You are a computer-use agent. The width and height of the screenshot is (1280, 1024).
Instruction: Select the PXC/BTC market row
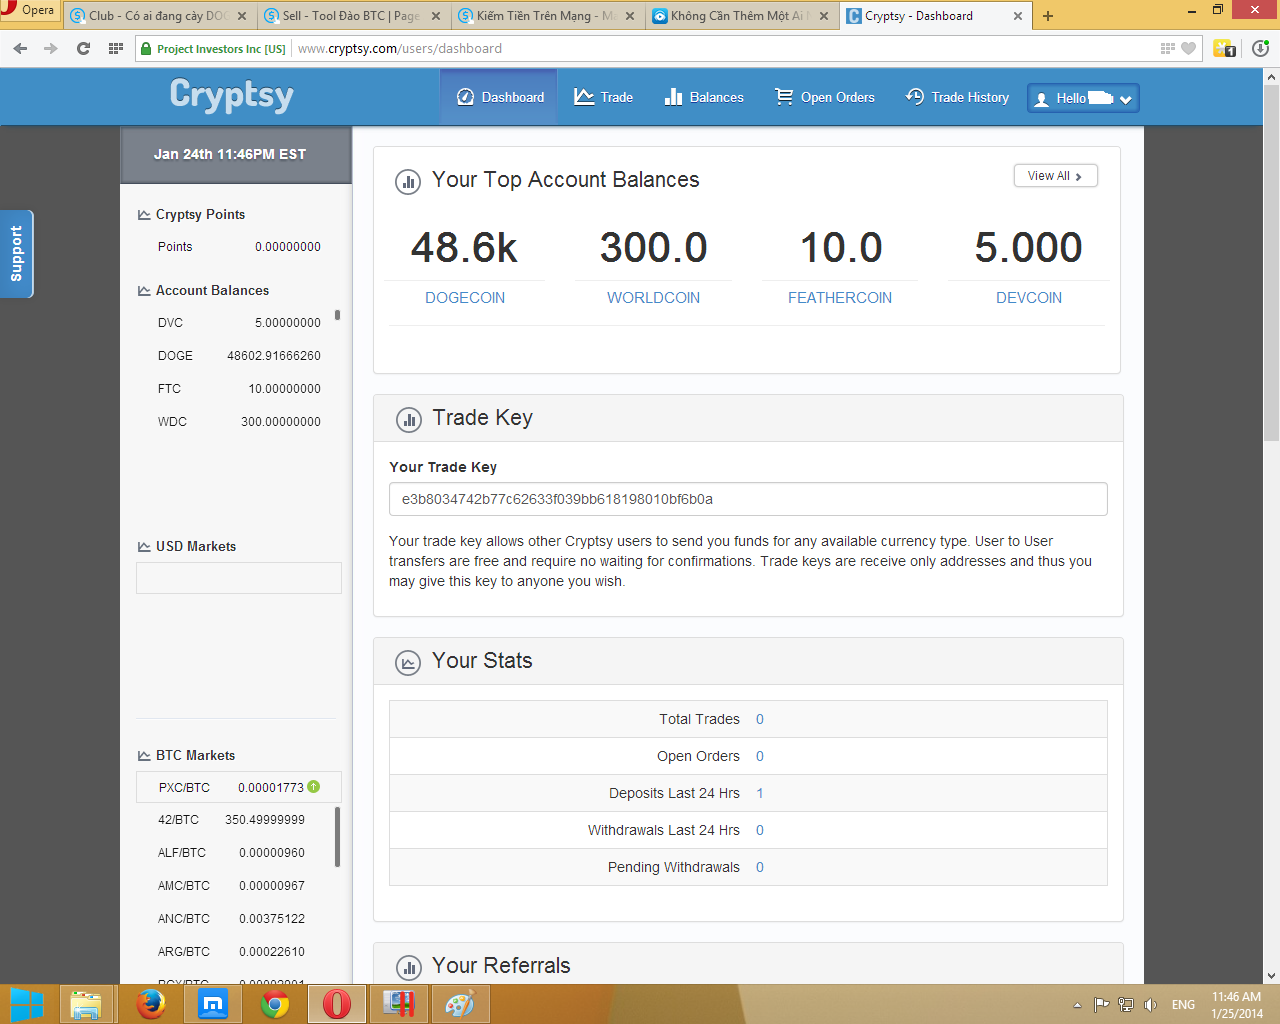pyautogui.click(x=238, y=787)
